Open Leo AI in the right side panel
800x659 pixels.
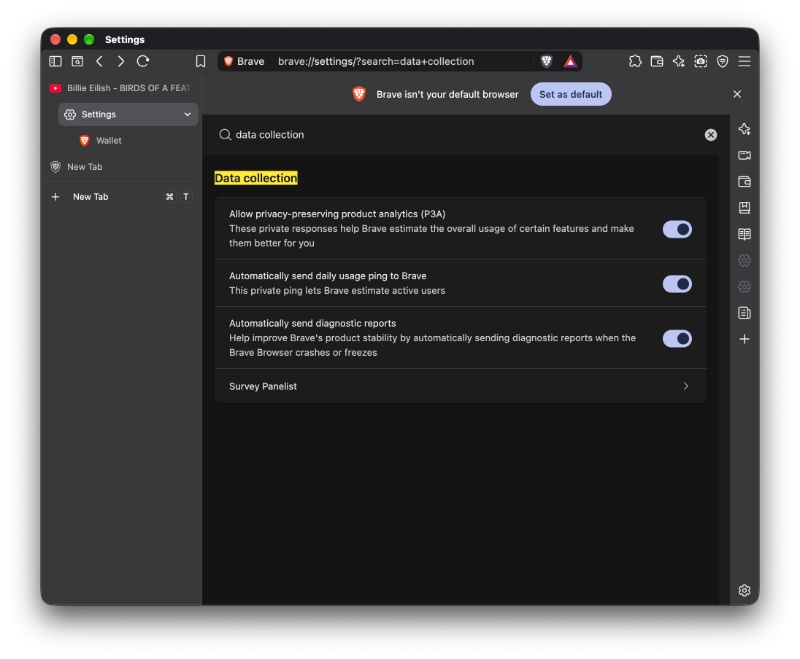click(744, 129)
